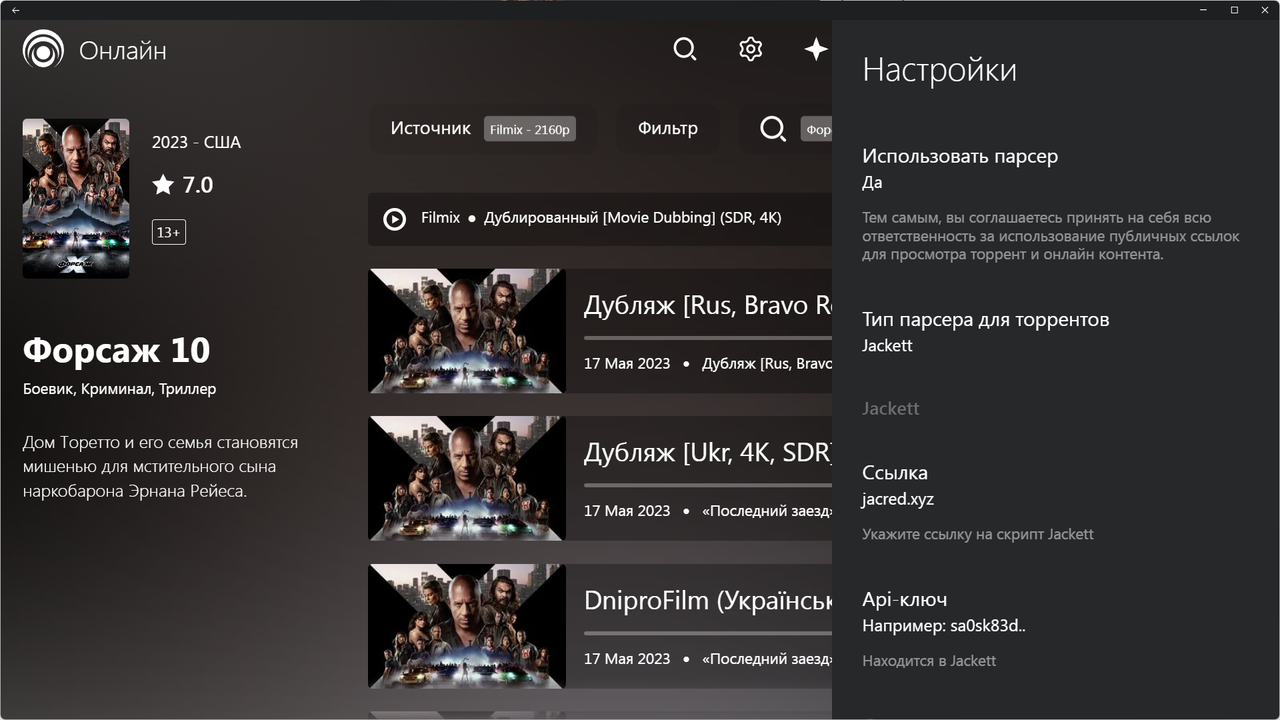The image size is (1280, 720).
Task: Click the Форсаж 10 poster thumbnail
Action: coord(76,198)
